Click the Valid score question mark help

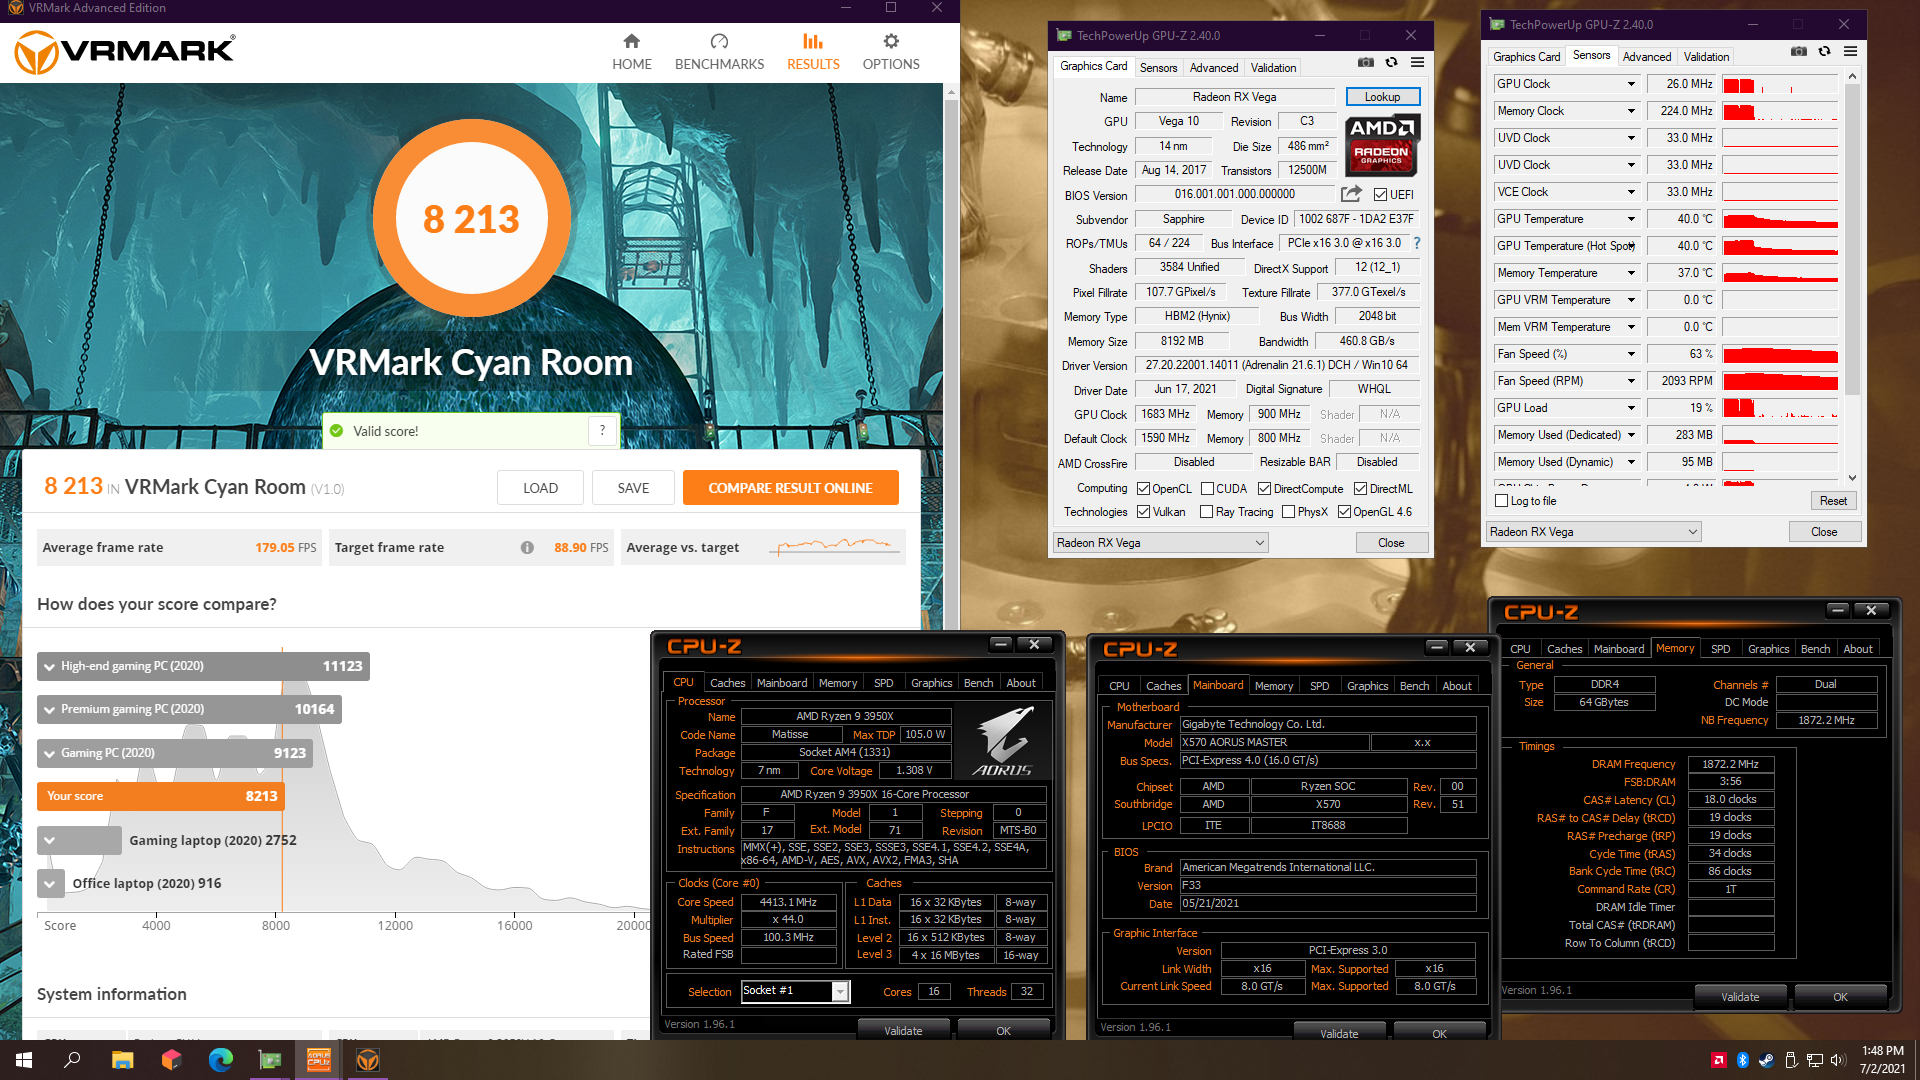click(x=602, y=431)
